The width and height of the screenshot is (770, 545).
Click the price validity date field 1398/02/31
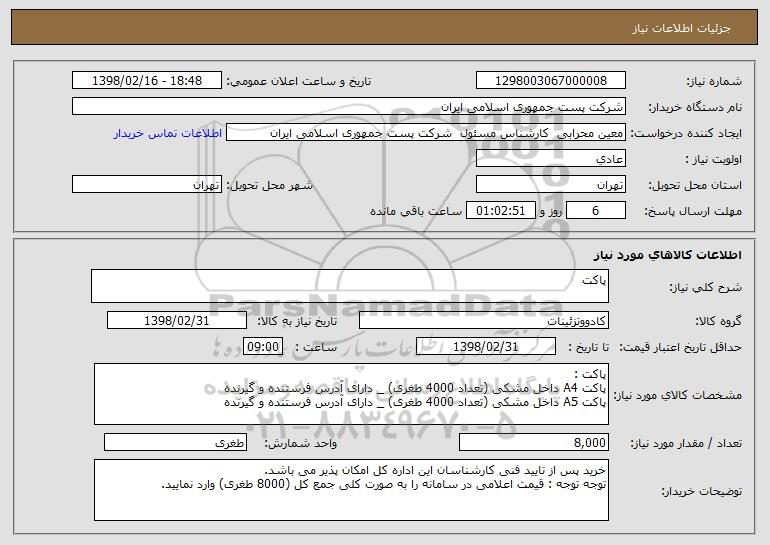click(x=486, y=346)
